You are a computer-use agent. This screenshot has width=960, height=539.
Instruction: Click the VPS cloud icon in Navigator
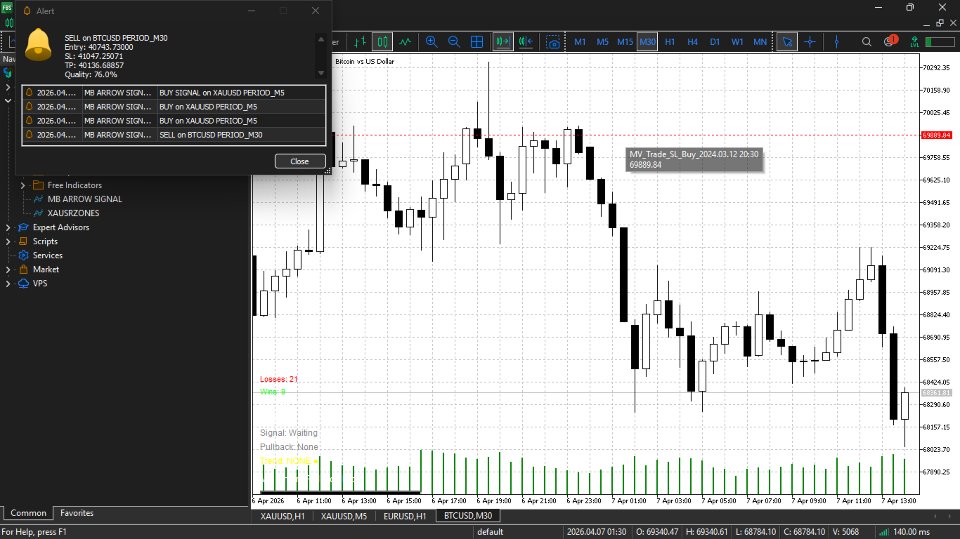[x=23, y=284]
